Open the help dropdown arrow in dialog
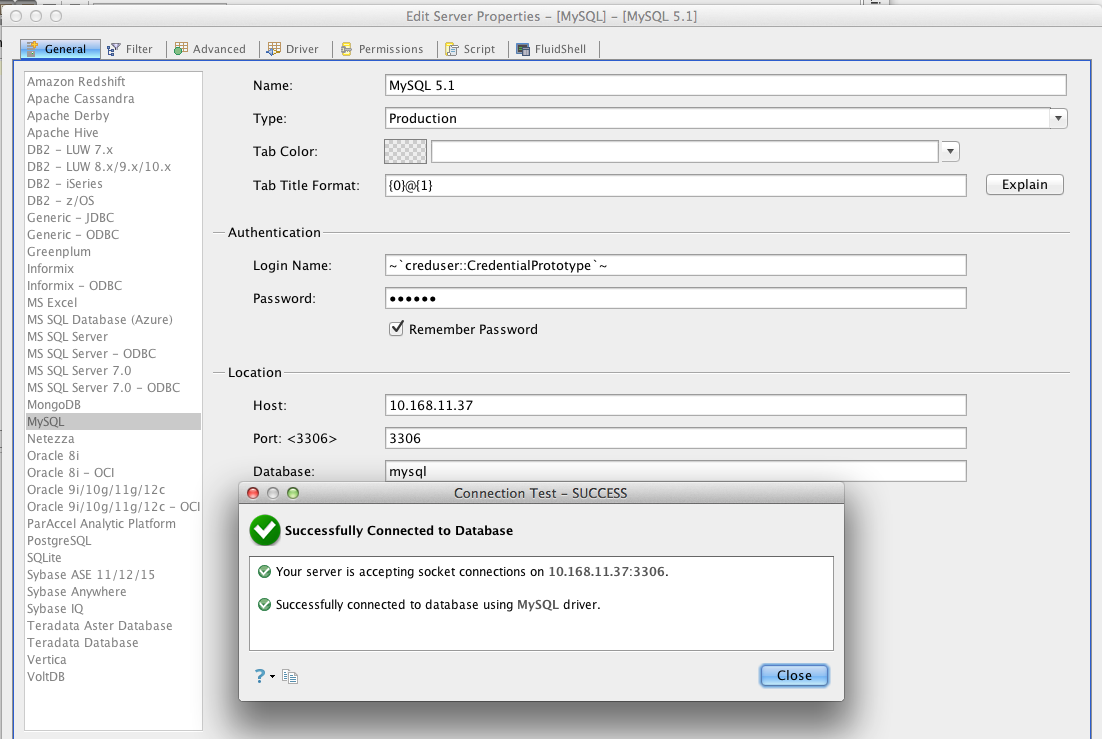This screenshot has height=739, width=1102. [273, 676]
